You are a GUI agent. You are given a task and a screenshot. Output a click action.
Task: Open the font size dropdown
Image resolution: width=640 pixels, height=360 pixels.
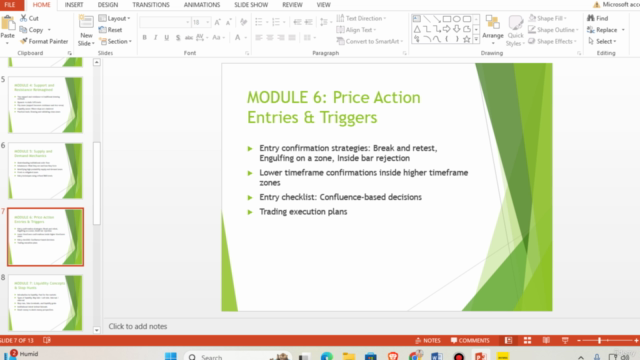(x=207, y=22)
